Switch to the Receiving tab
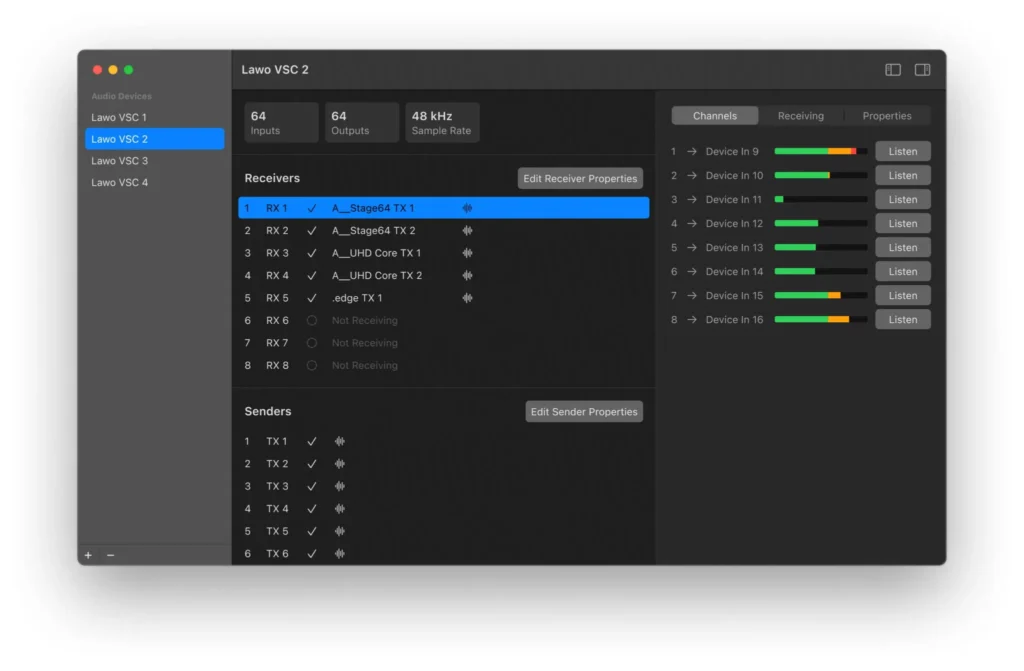Image resolution: width=1024 pixels, height=671 pixels. pos(801,116)
